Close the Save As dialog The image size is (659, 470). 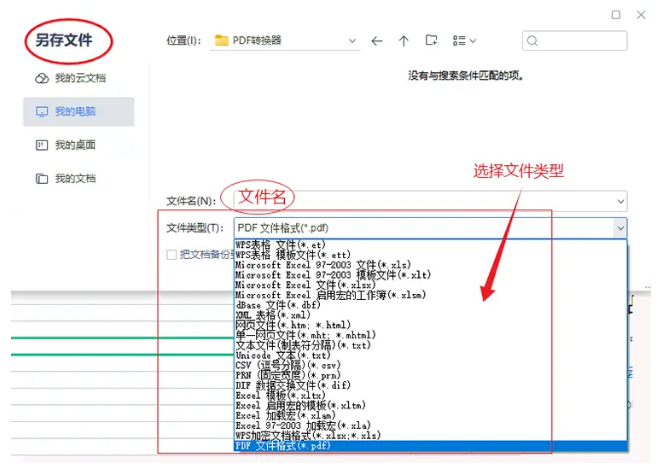tap(641, 15)
